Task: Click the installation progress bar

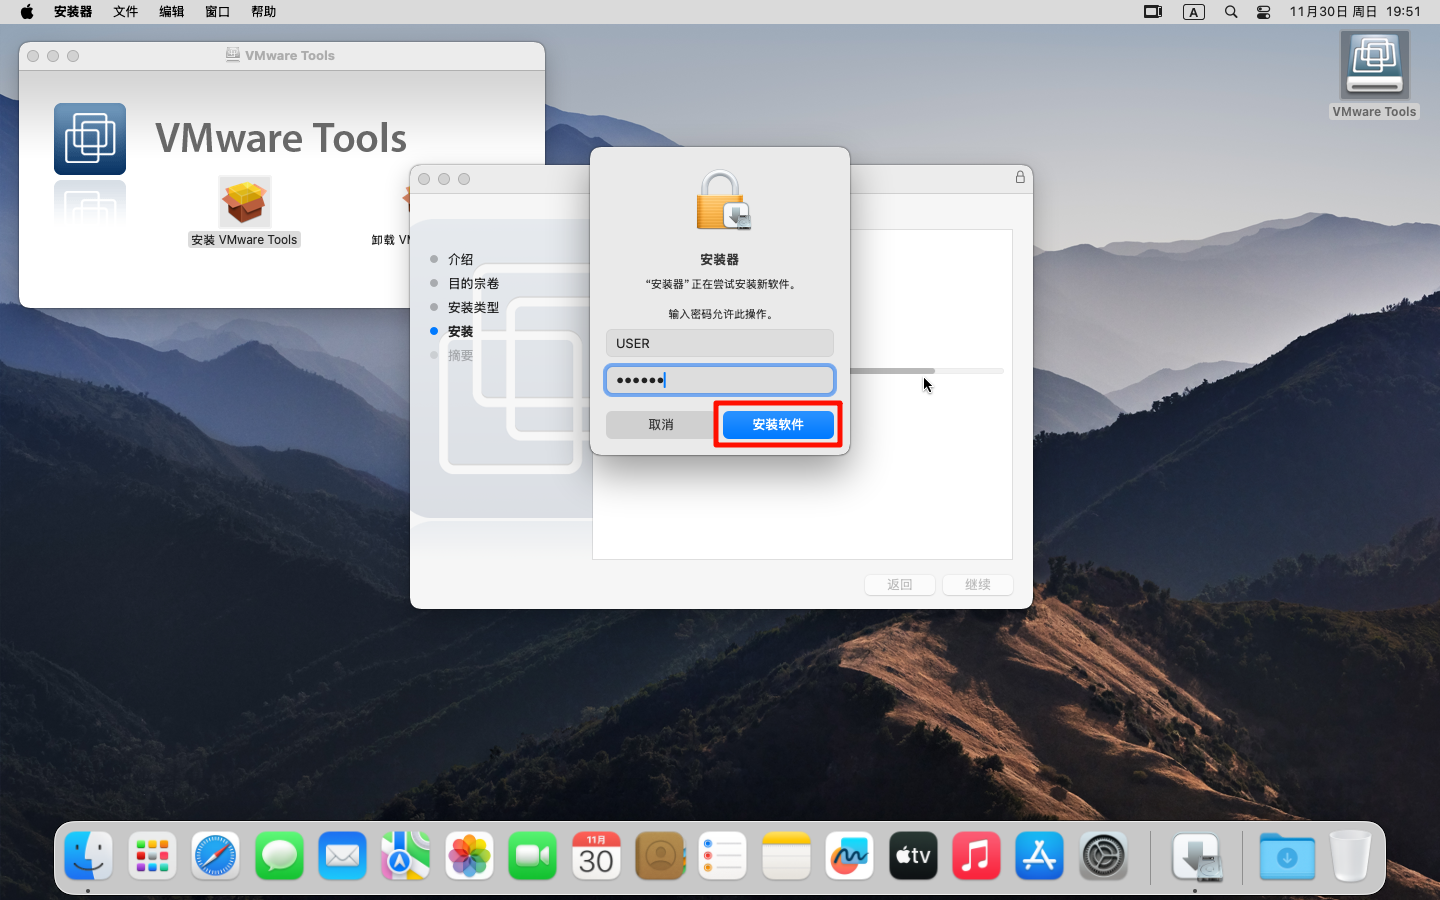Action: tap(926, 371)
